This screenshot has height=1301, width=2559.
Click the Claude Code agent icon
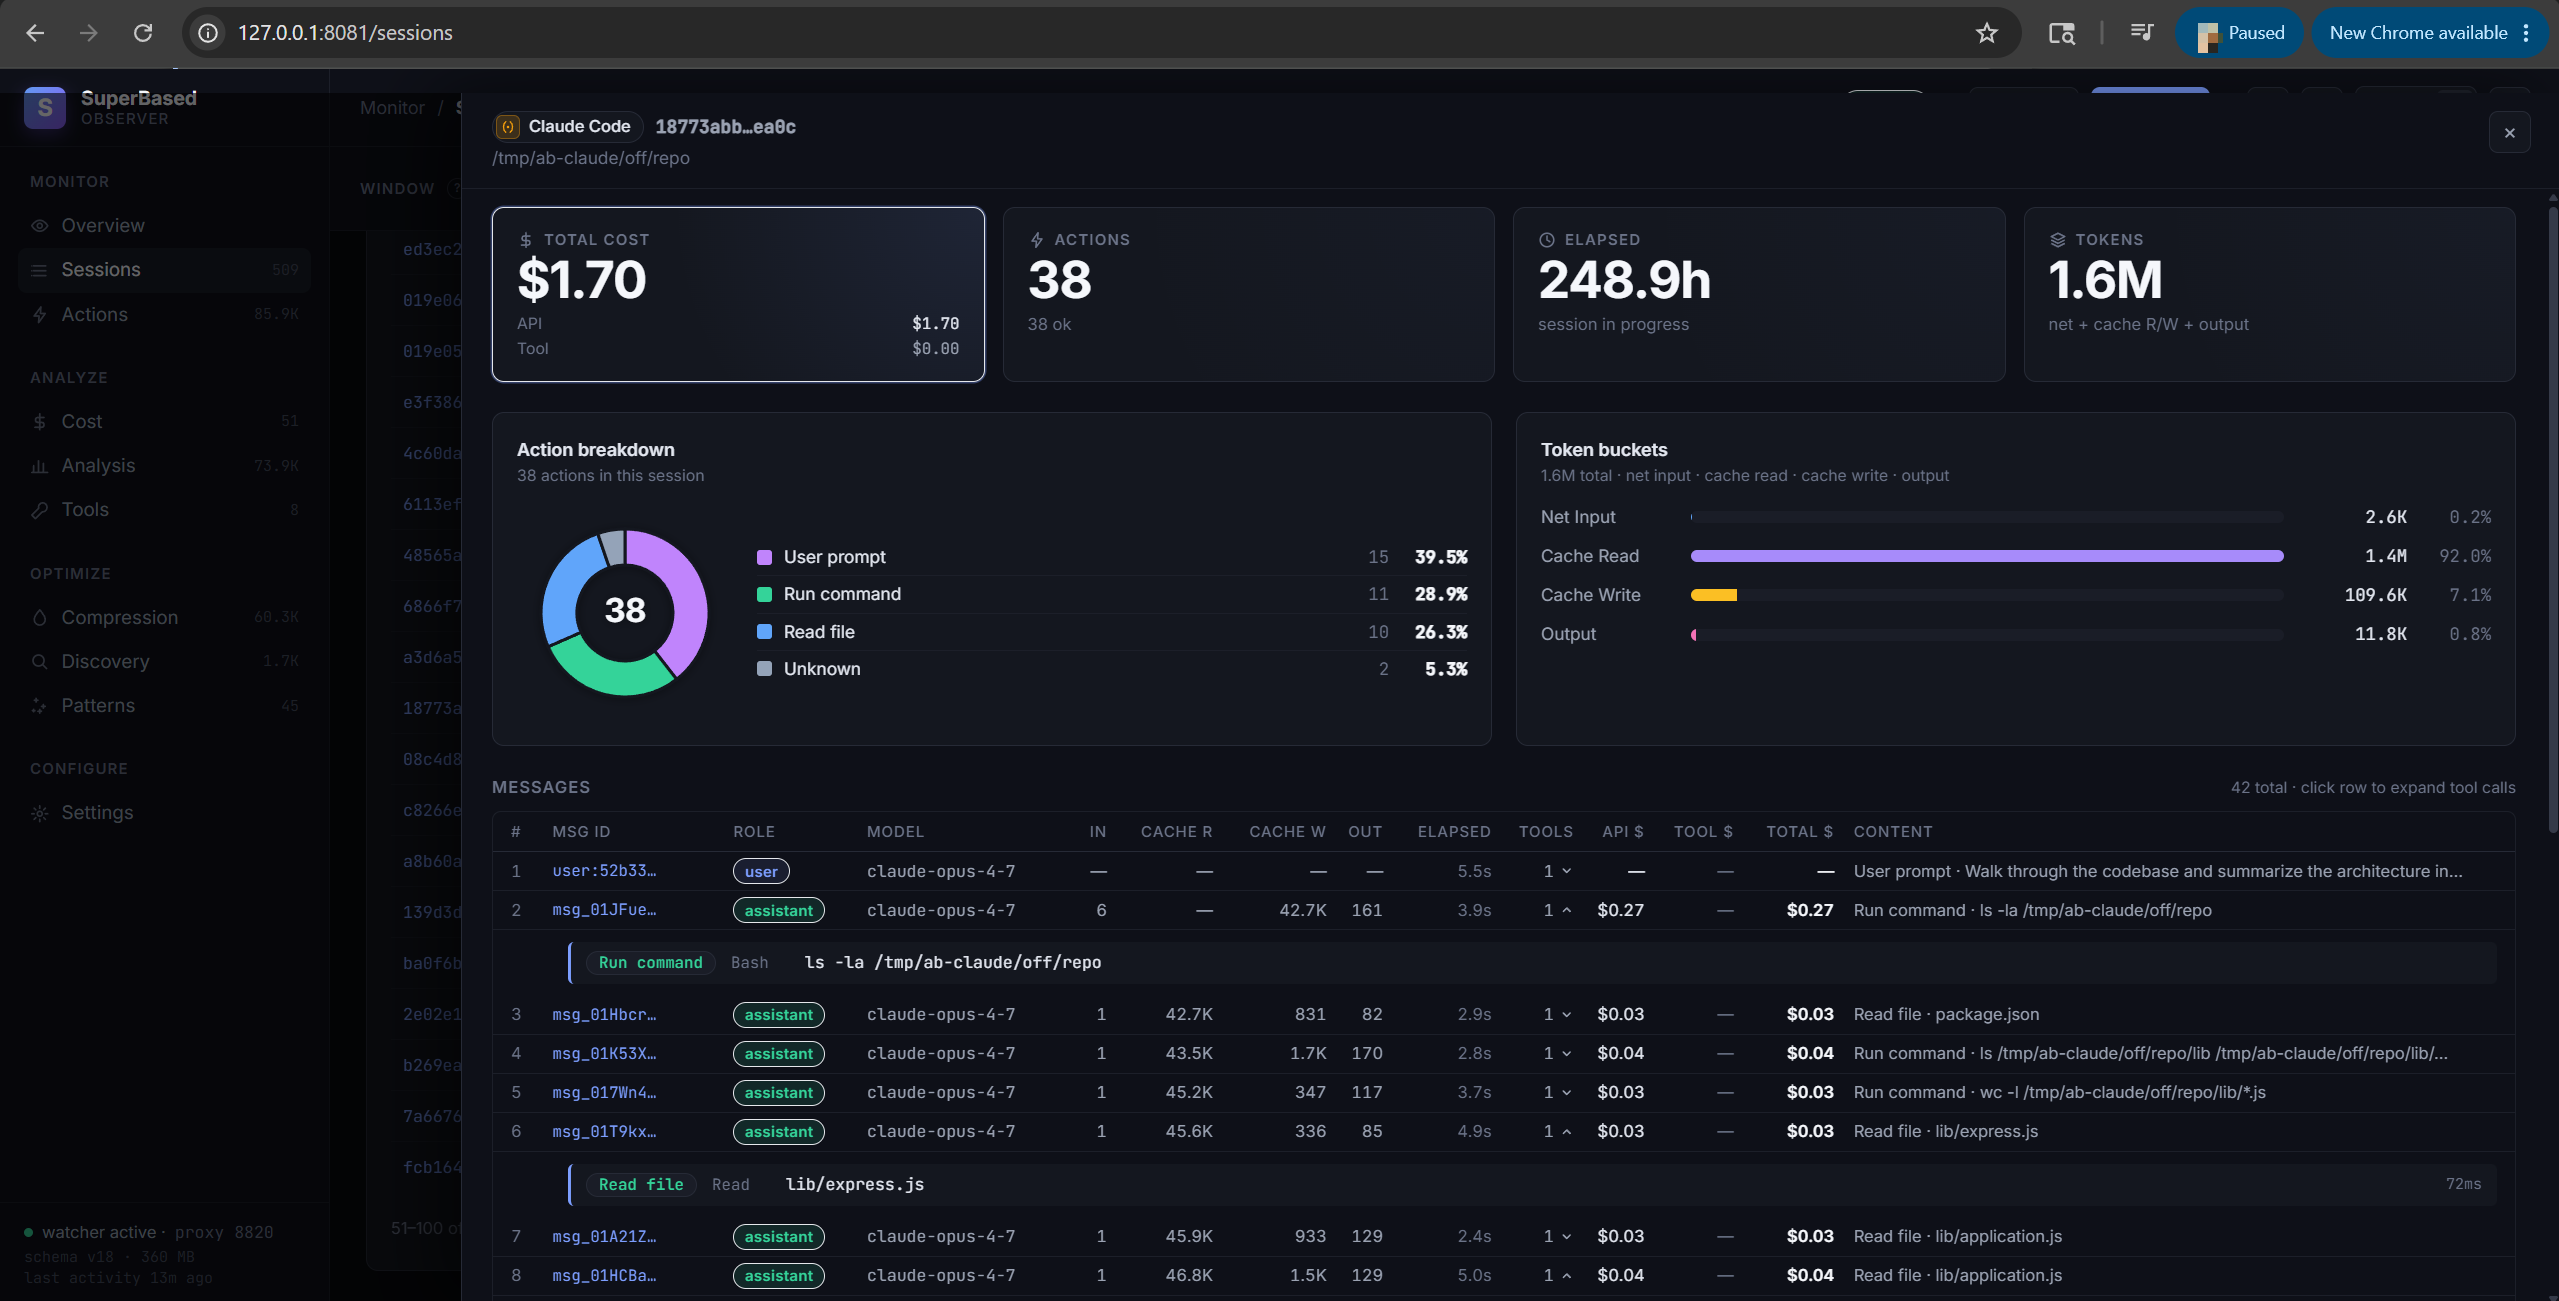tap(508, 127)
